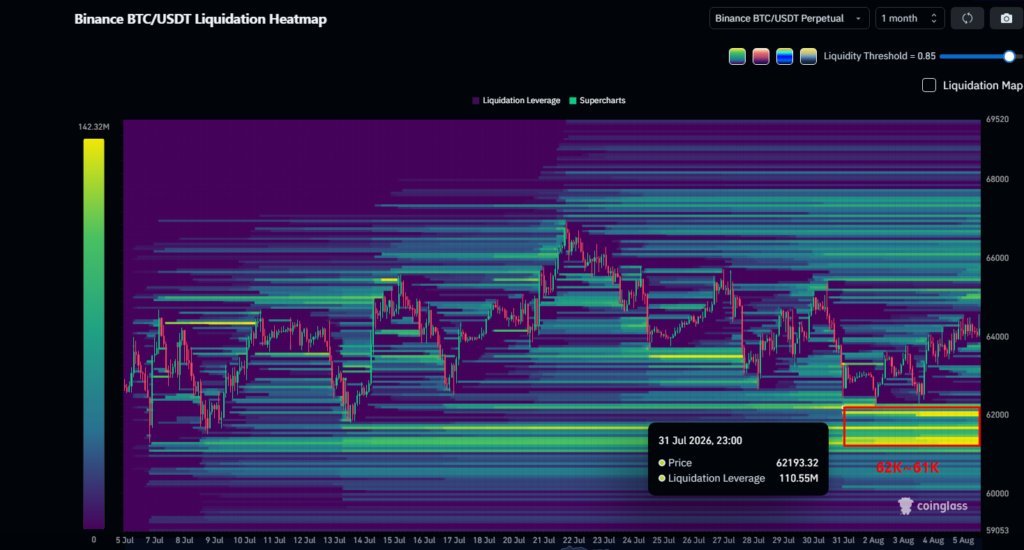Click the 69520 top price label
Screen dimensions: 1024x550
[997, 120]
